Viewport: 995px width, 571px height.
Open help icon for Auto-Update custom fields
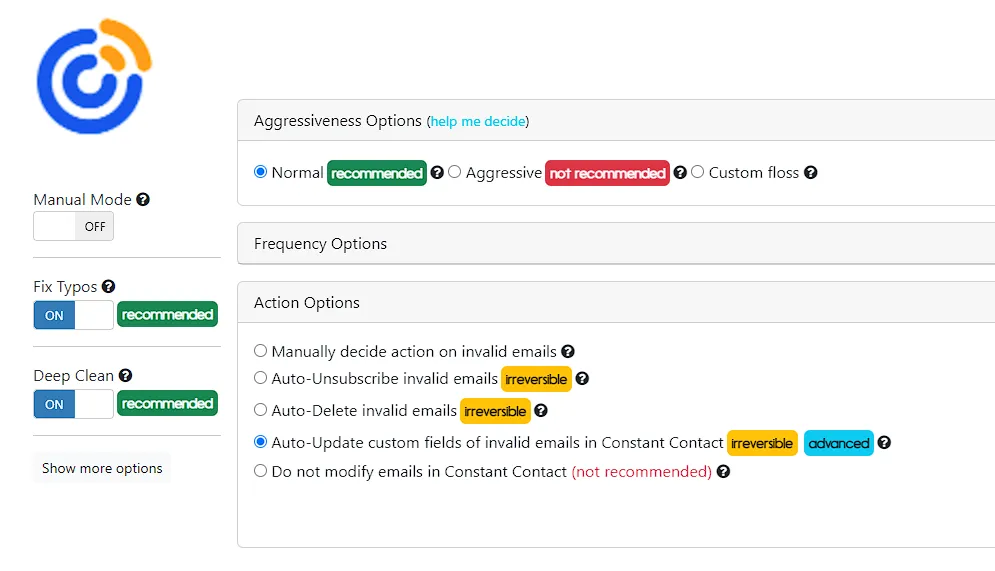click(x=884, y=443)
